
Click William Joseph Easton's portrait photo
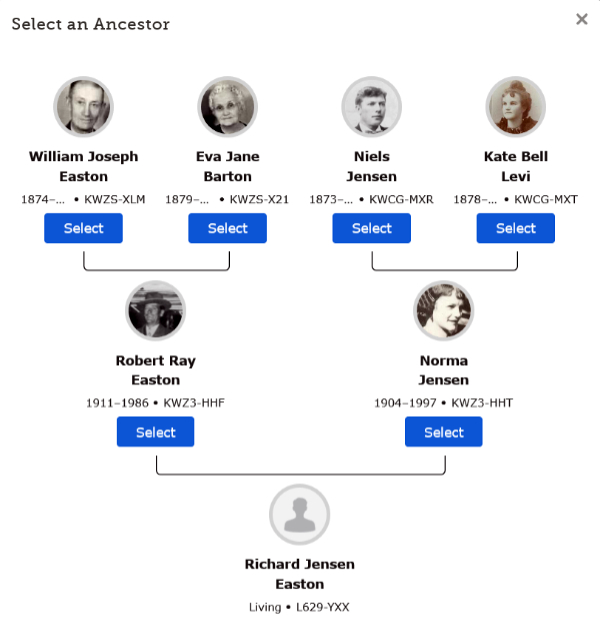[83, 107]
